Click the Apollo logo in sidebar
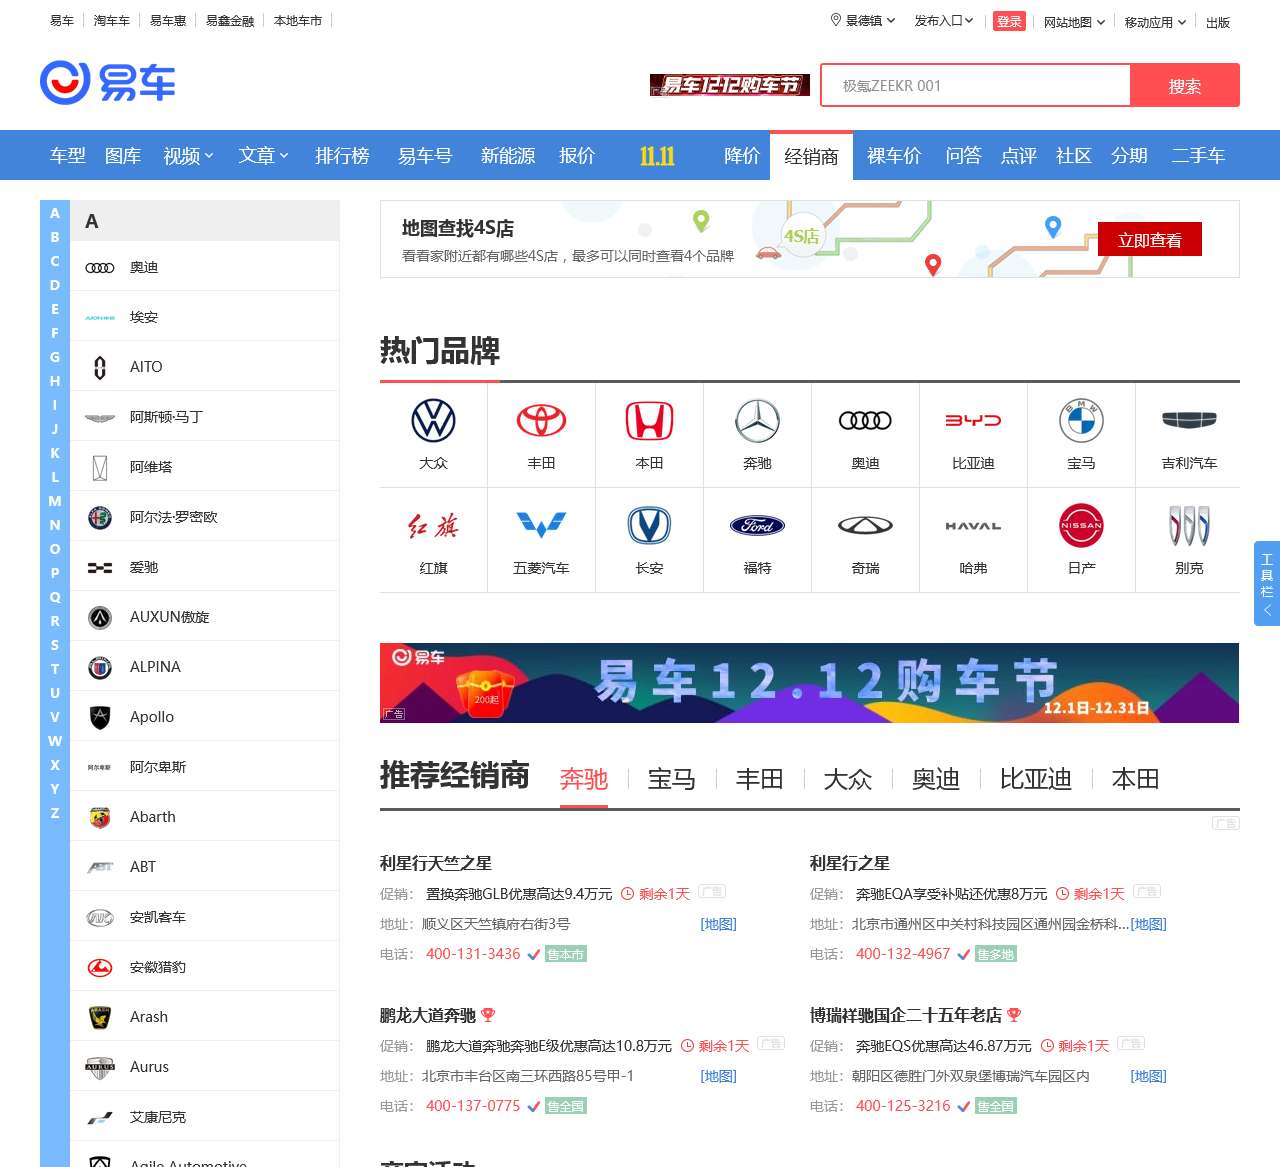Image resolution: width=1280 pixels, height=1167 pixels. pyautogui.click(x=100, y=717)
